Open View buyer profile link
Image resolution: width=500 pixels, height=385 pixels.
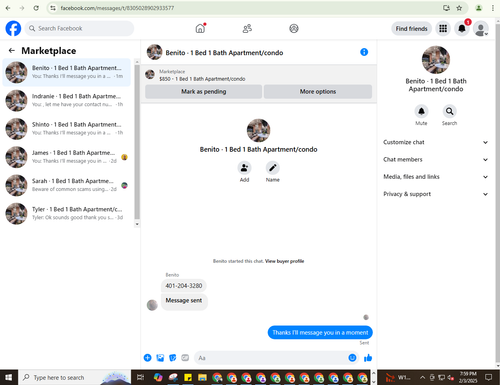[284, 261]
